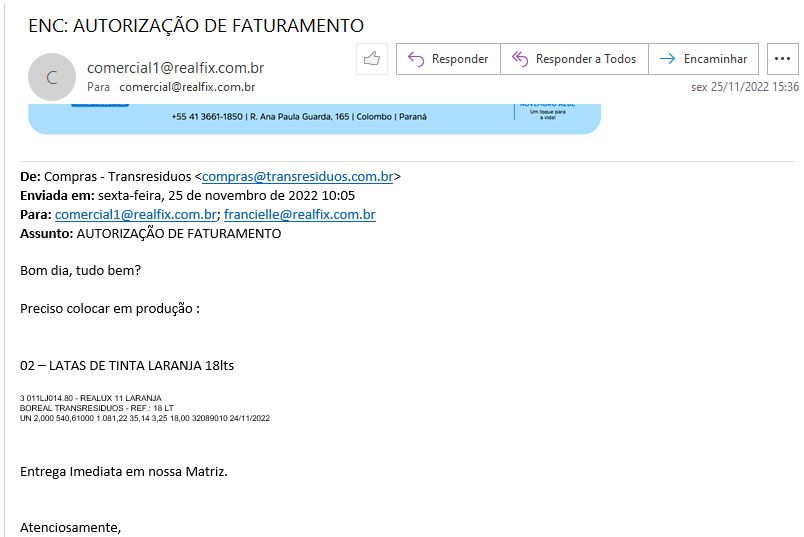
Task: Click comercial1@realfix.com.br link in the quoted Para line
Action: (136, 215)
